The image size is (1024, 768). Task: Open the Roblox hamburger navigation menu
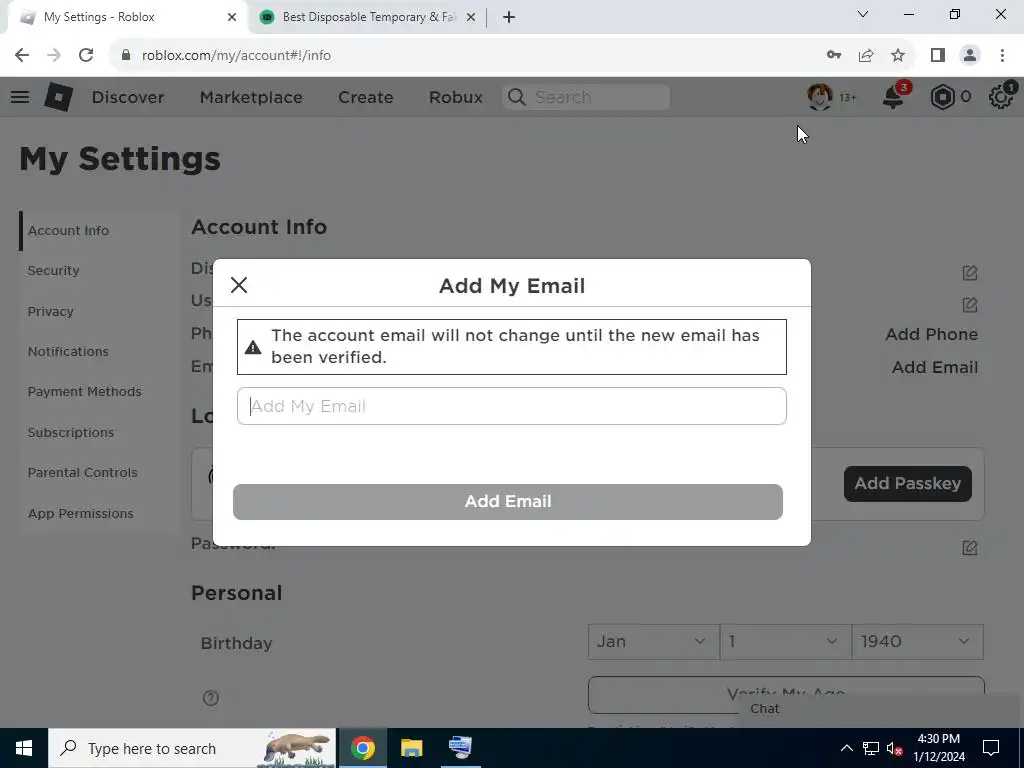coord(20,97)
